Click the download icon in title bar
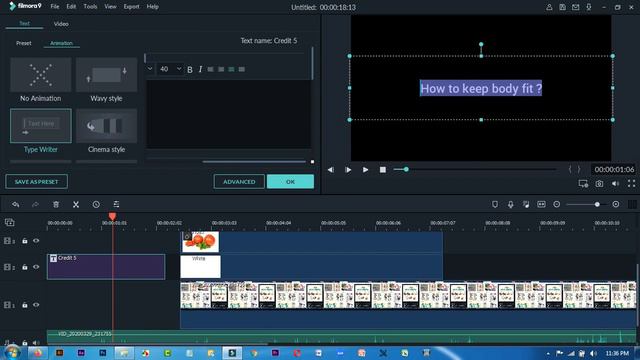Viewport: 640px width, 360px height. pos(589,7)
